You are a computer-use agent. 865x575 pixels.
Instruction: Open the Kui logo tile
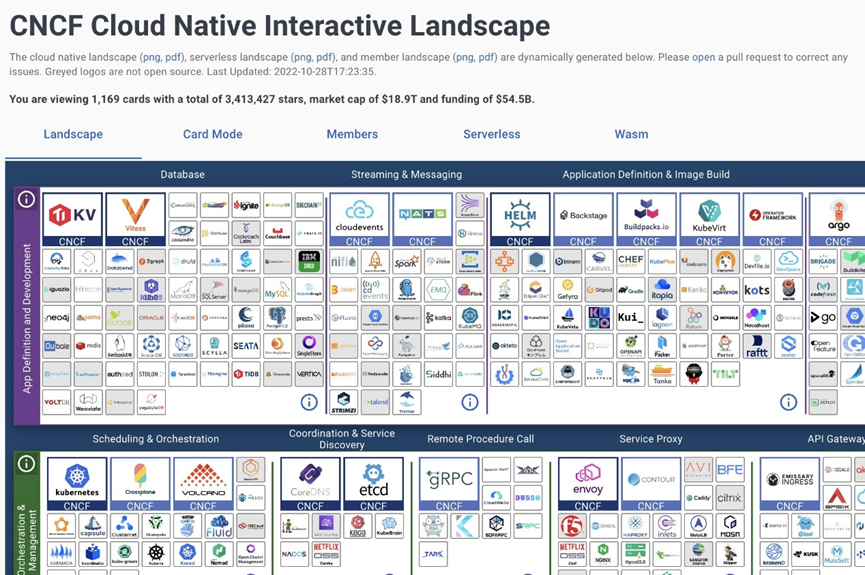coord(631,318)
